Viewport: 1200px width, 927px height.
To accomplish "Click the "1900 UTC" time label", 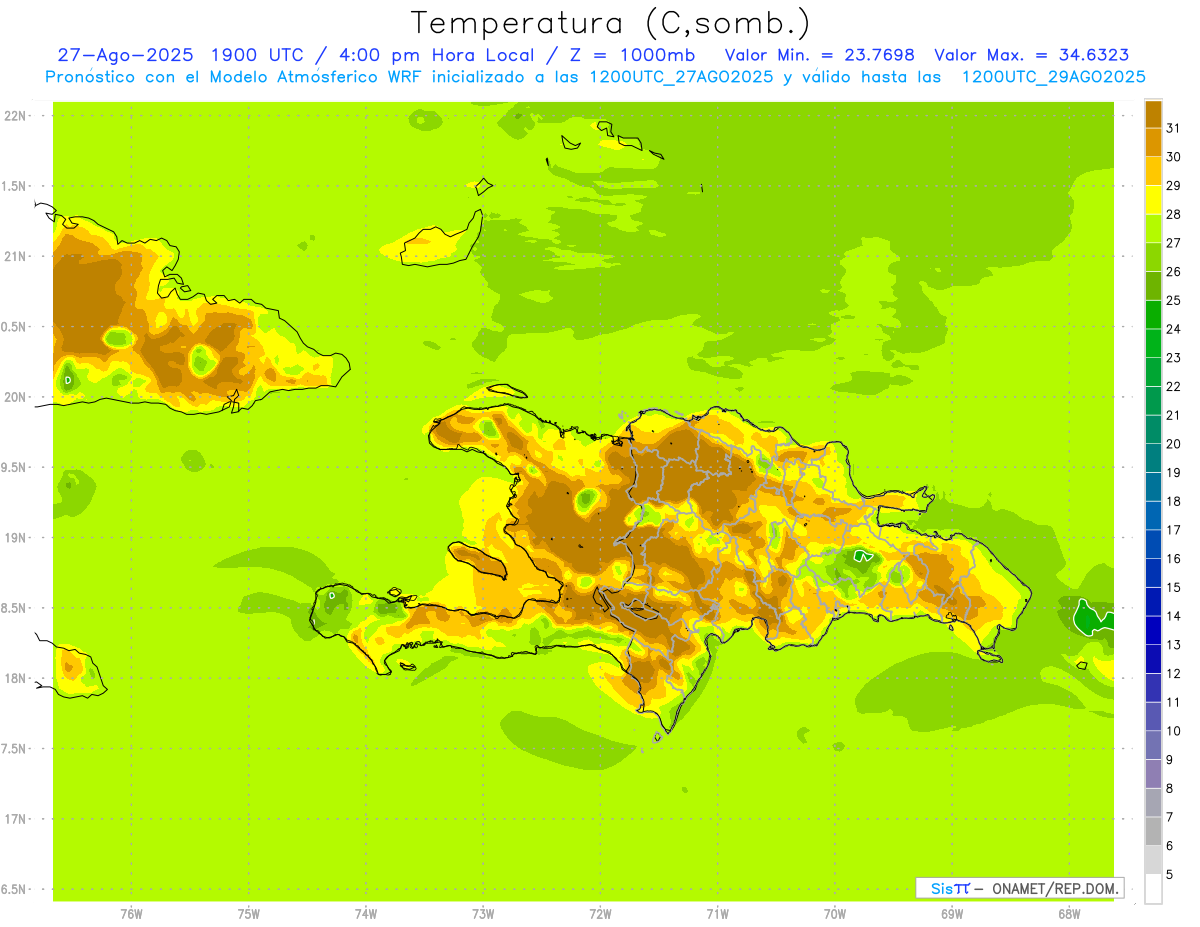I will click(x=259, y=55).
